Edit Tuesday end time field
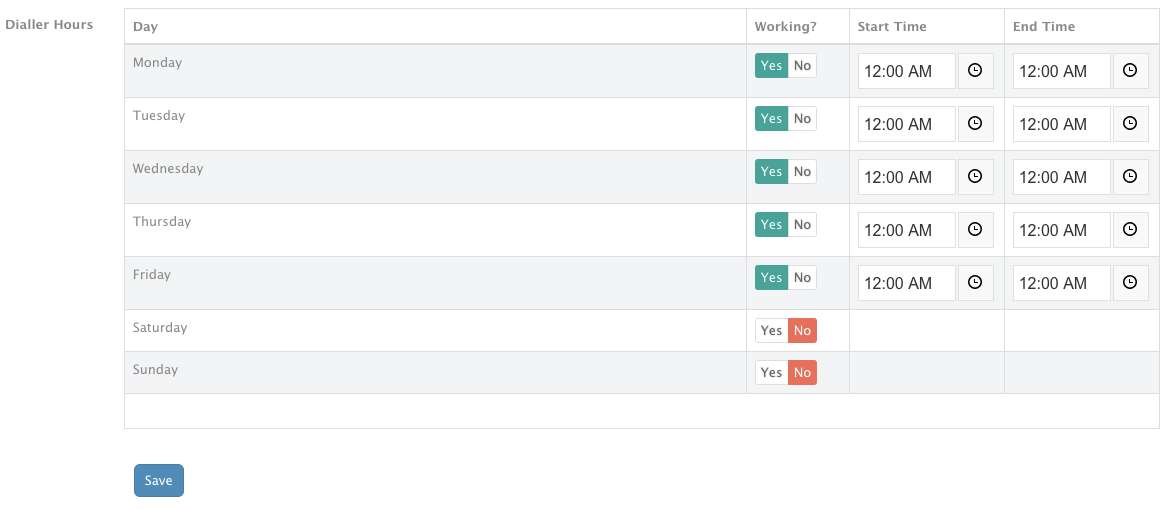 coord(1062,124)
